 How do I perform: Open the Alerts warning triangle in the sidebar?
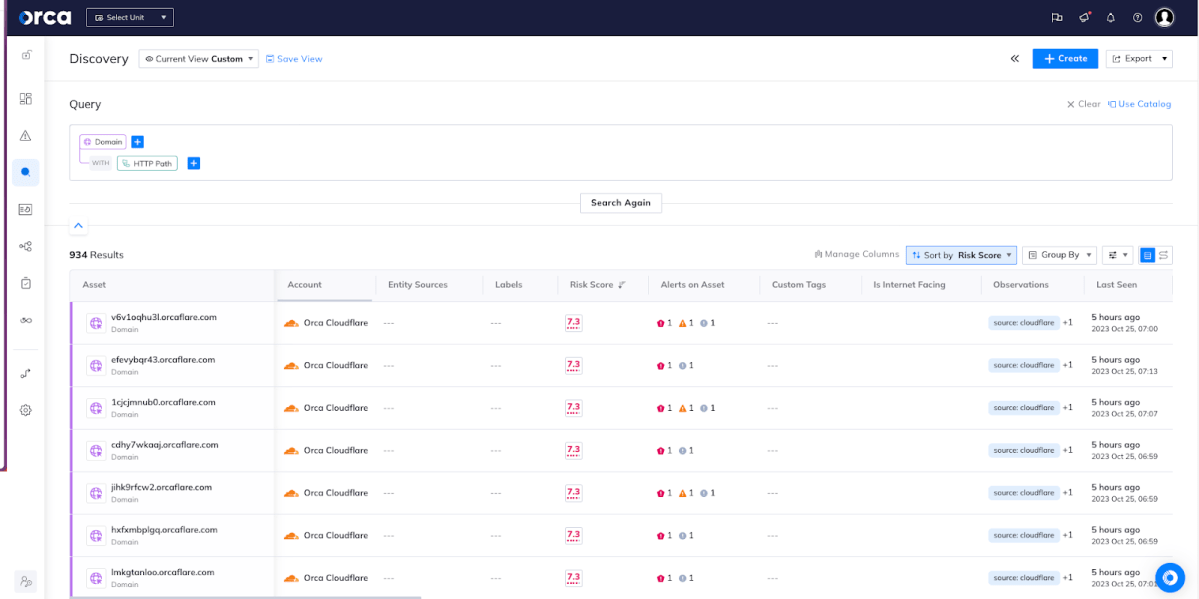click(x=26, y=136)
